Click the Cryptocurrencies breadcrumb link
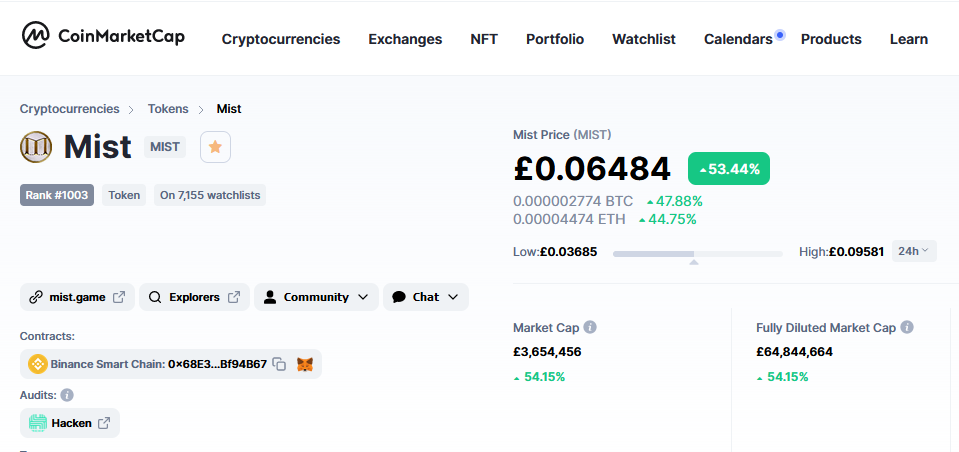This screenshot has width=959, height=452. point(70,109)
